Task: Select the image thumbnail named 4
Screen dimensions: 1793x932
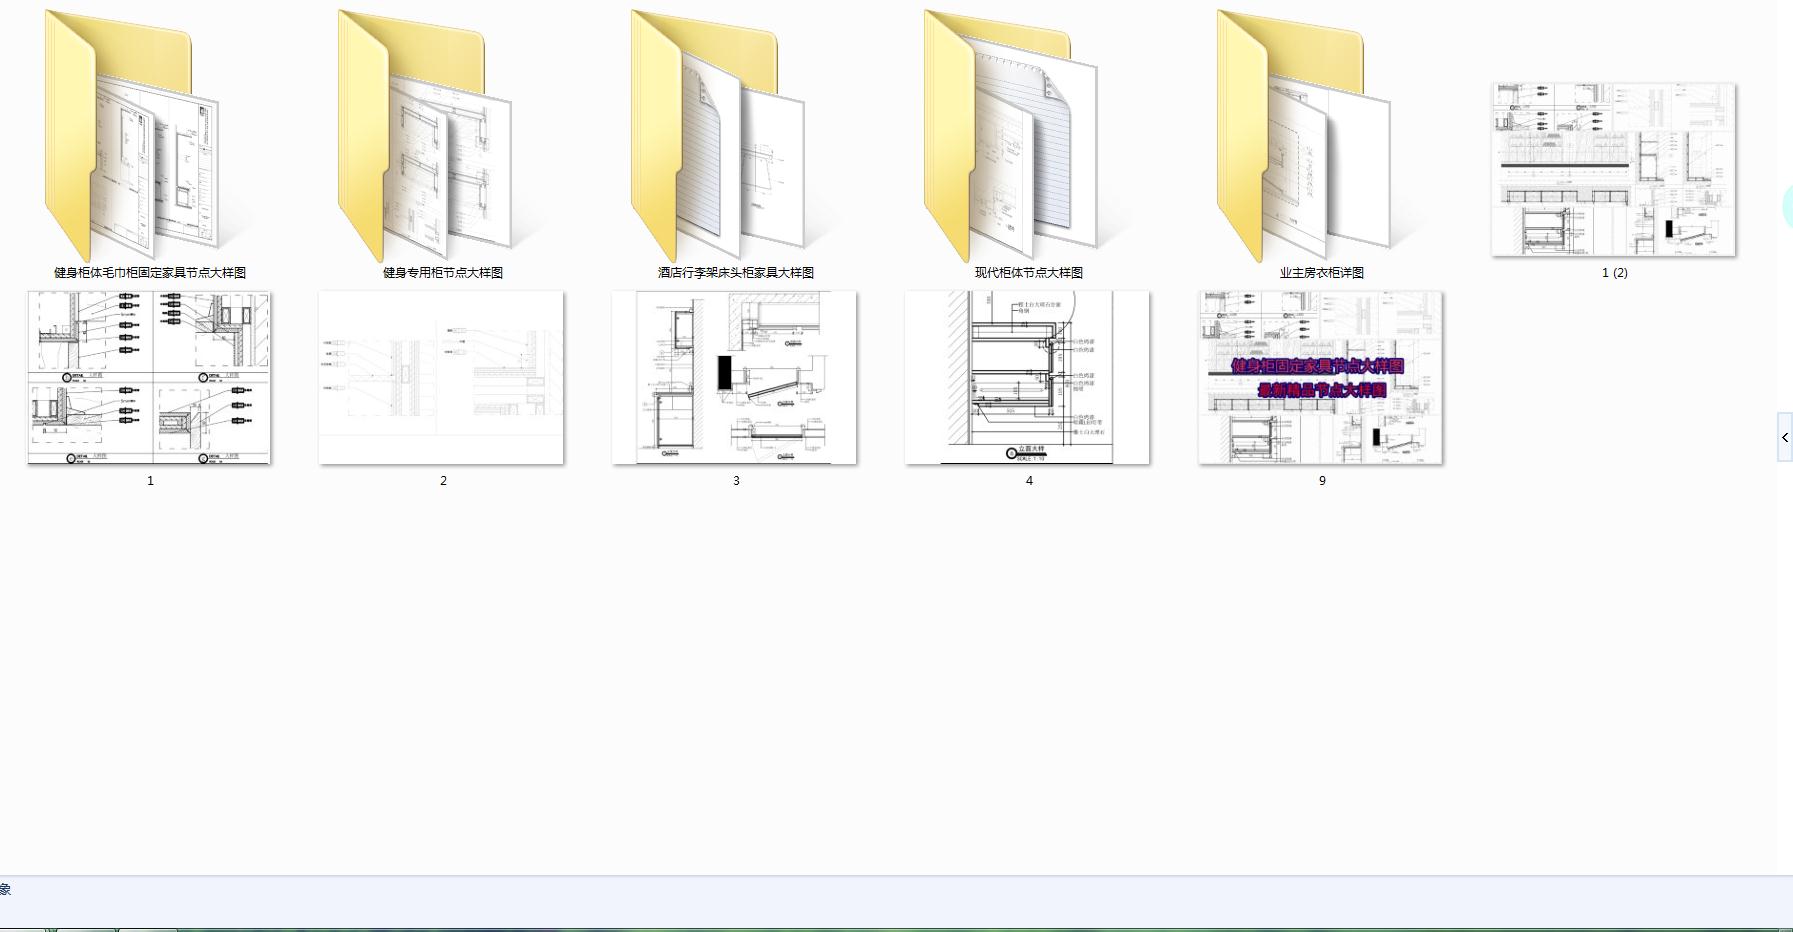Action: [1027, 378]
